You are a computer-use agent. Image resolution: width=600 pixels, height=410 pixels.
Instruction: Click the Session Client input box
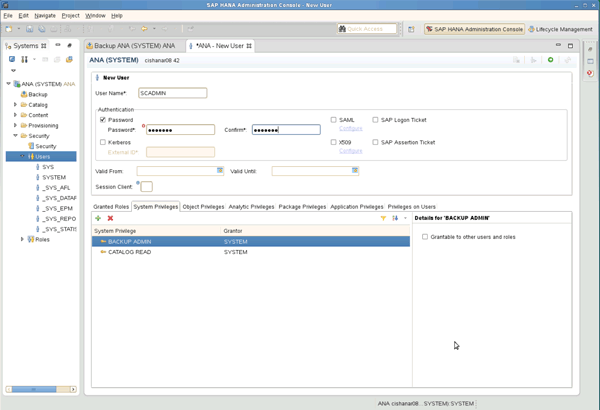click(x=147, y=187)
